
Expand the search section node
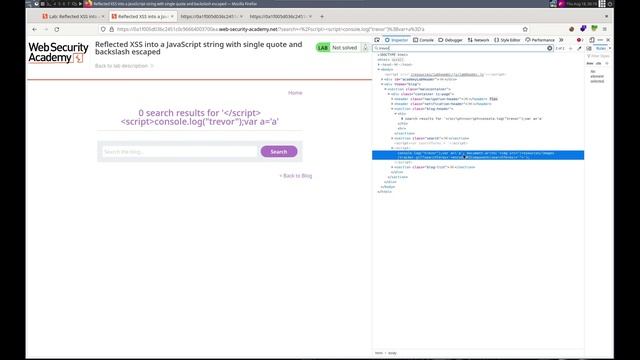click(392, 138)
